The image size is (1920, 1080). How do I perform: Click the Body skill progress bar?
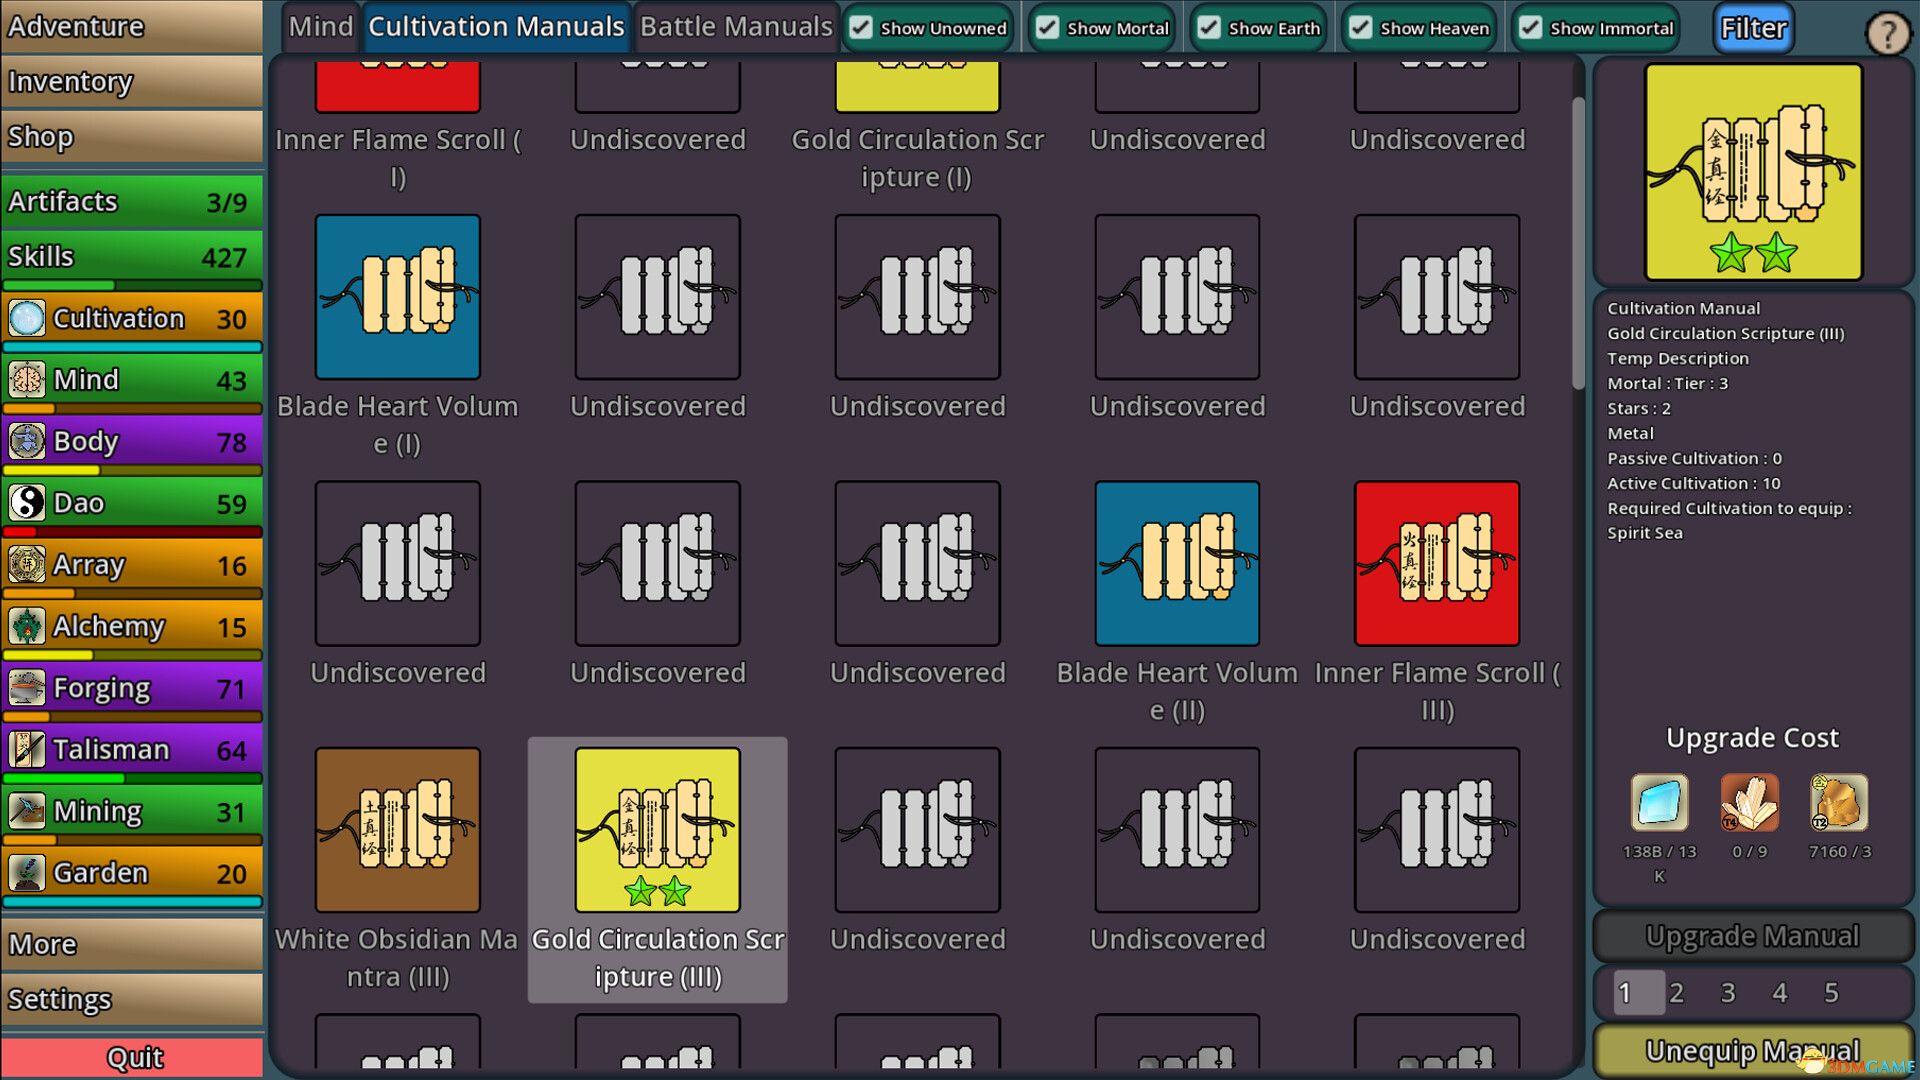click(x=133, y=470)
